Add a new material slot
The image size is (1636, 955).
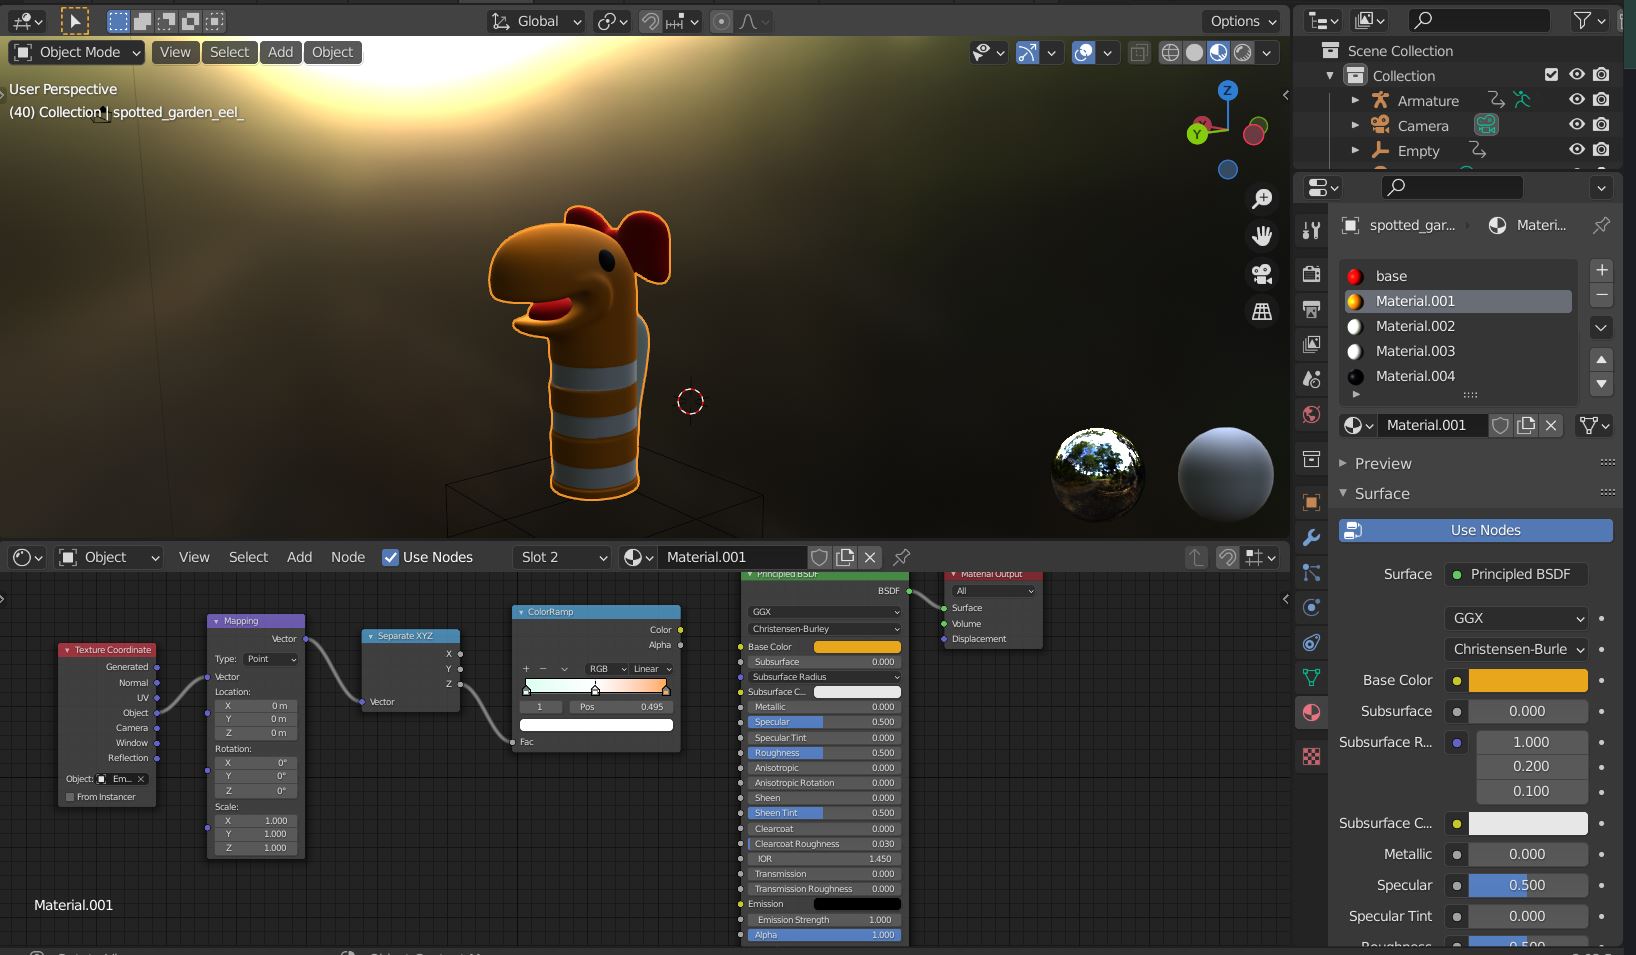point(1601,270)
